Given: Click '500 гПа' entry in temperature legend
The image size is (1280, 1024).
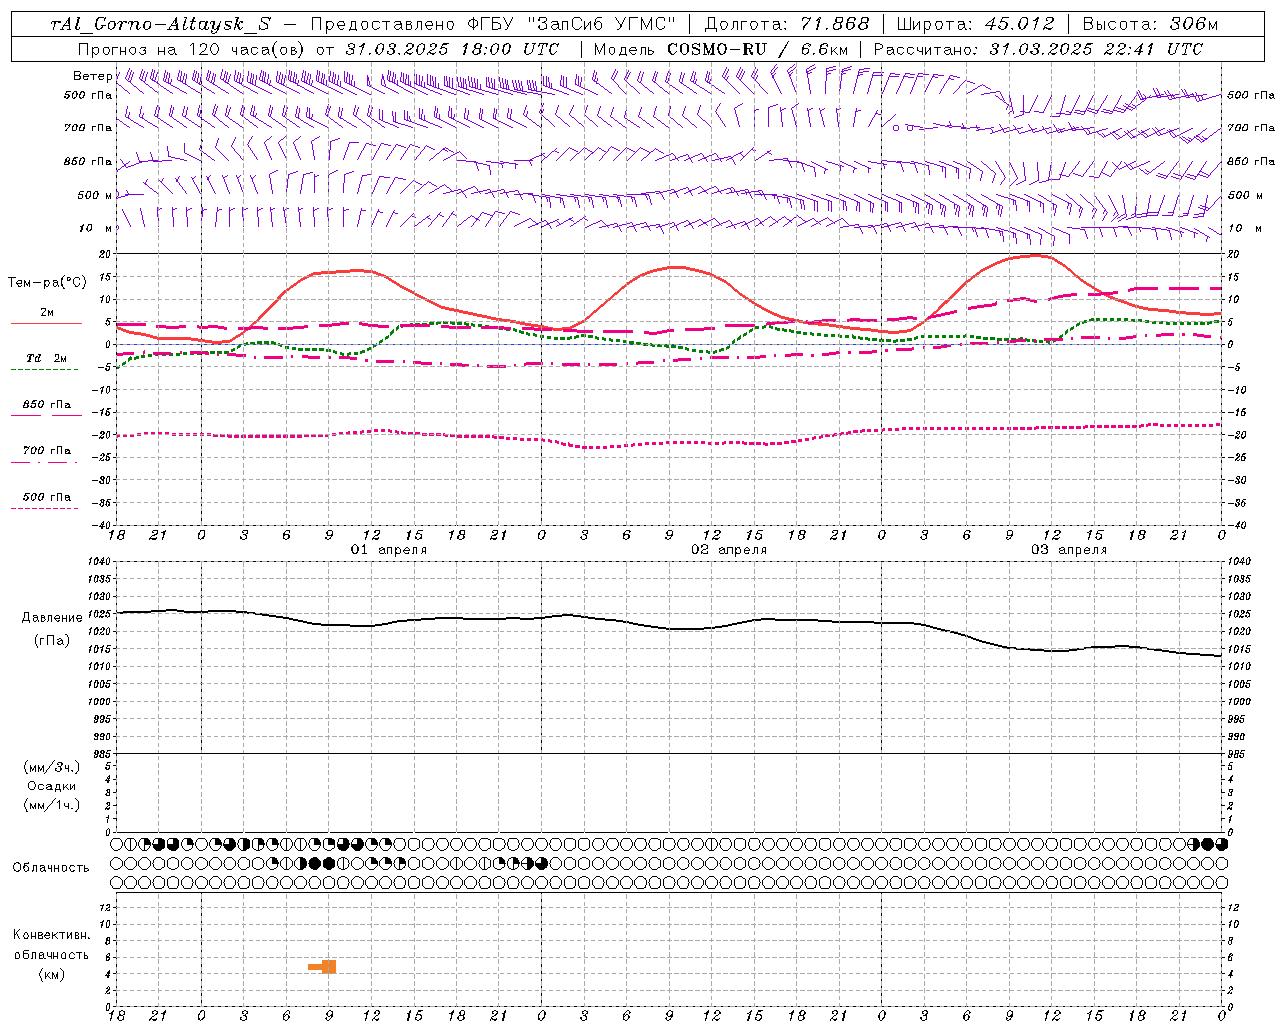Looking at the screenshot, I should click(x=47, y=497).
